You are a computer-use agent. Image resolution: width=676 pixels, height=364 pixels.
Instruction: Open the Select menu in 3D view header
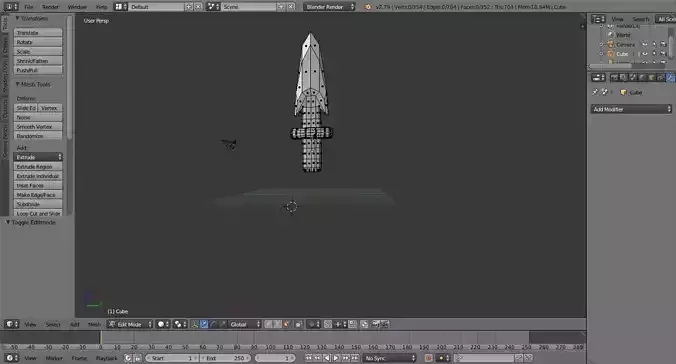(x=53, y=324)
